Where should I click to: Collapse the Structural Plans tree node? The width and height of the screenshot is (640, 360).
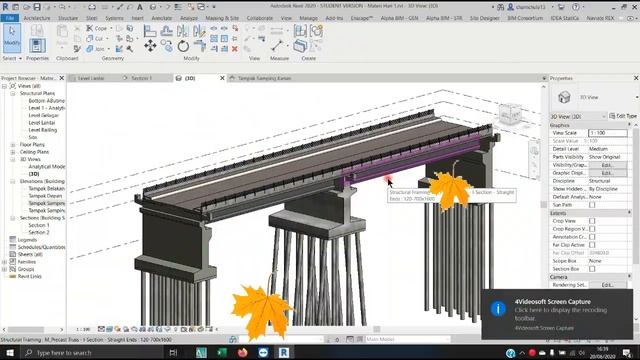click(12, 93)
